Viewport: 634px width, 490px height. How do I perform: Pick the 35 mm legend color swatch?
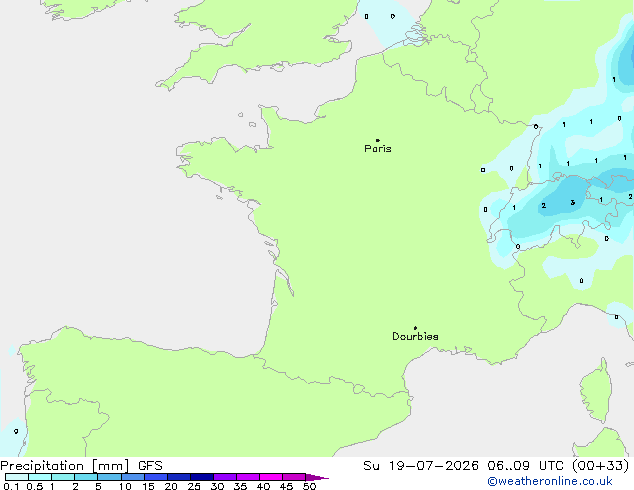248,477
